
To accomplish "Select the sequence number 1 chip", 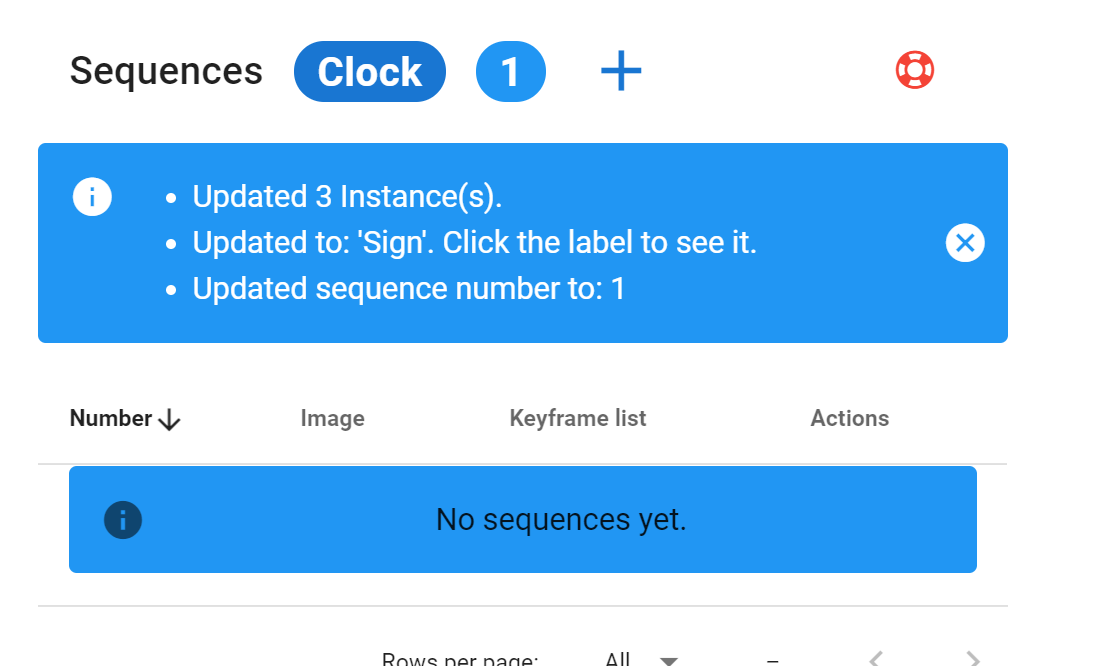I will point(510,72).
